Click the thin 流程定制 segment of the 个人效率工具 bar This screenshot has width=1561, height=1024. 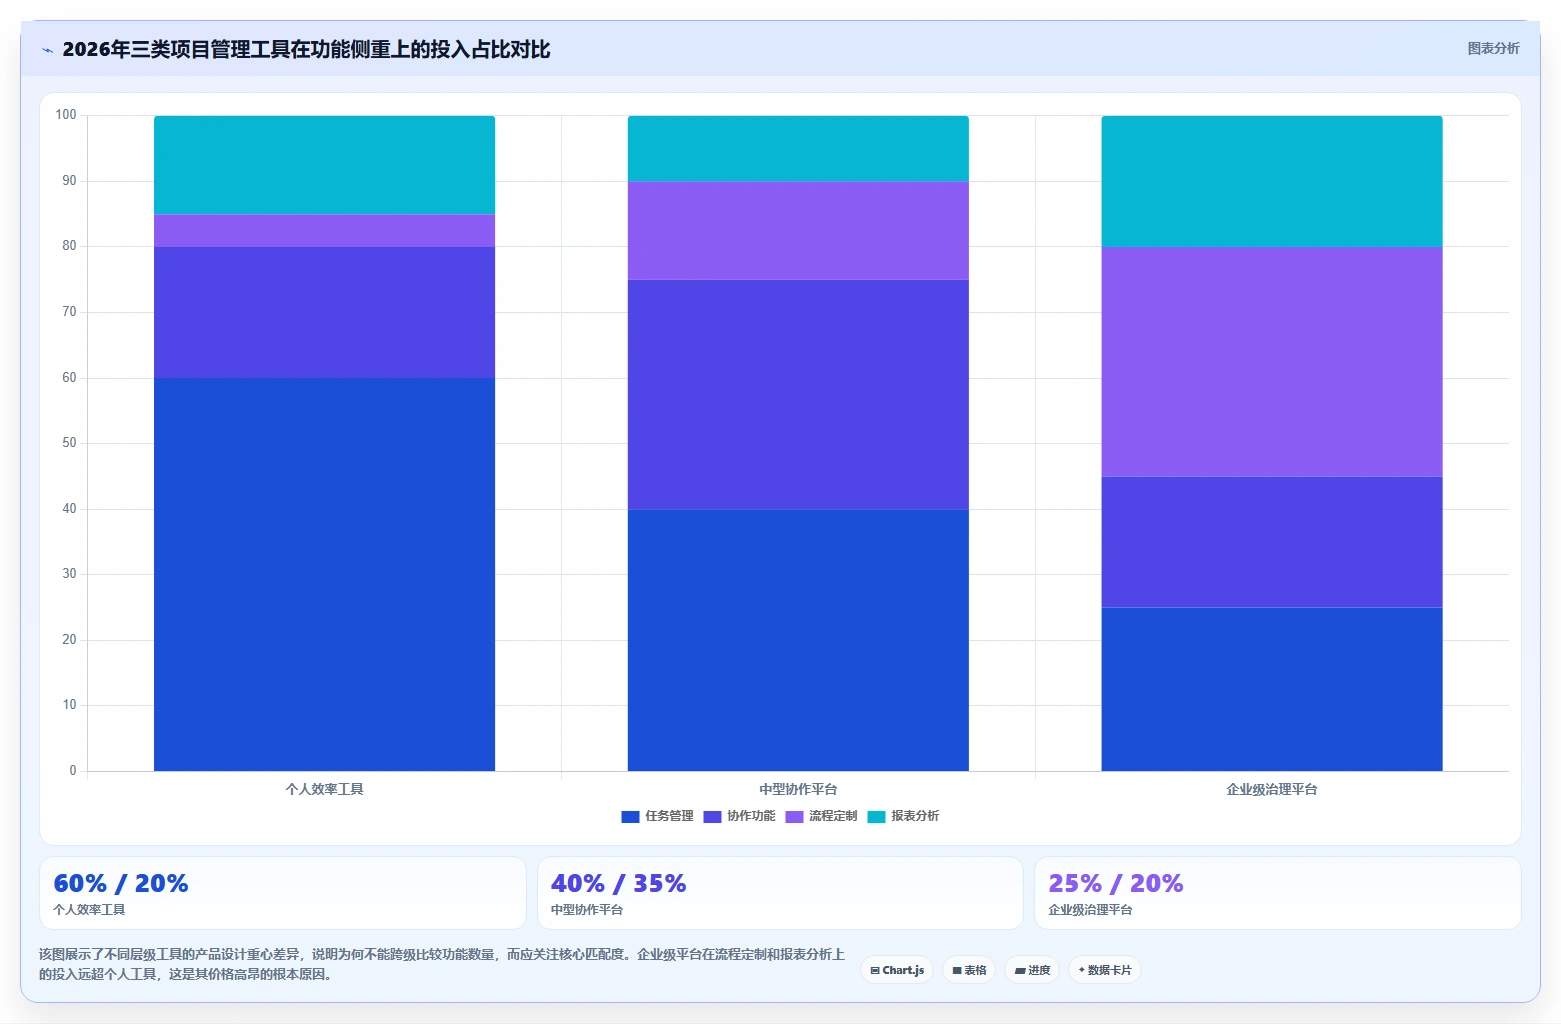click(x=324, y=230)
